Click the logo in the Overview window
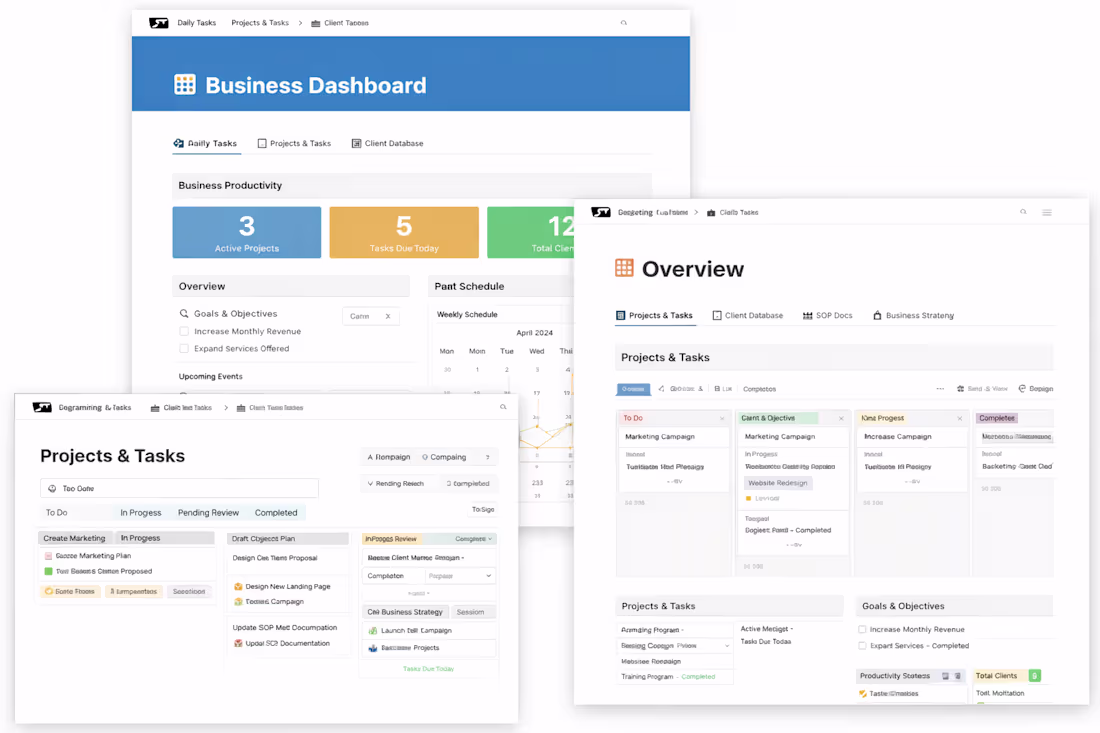 click(x=601, y=212)
